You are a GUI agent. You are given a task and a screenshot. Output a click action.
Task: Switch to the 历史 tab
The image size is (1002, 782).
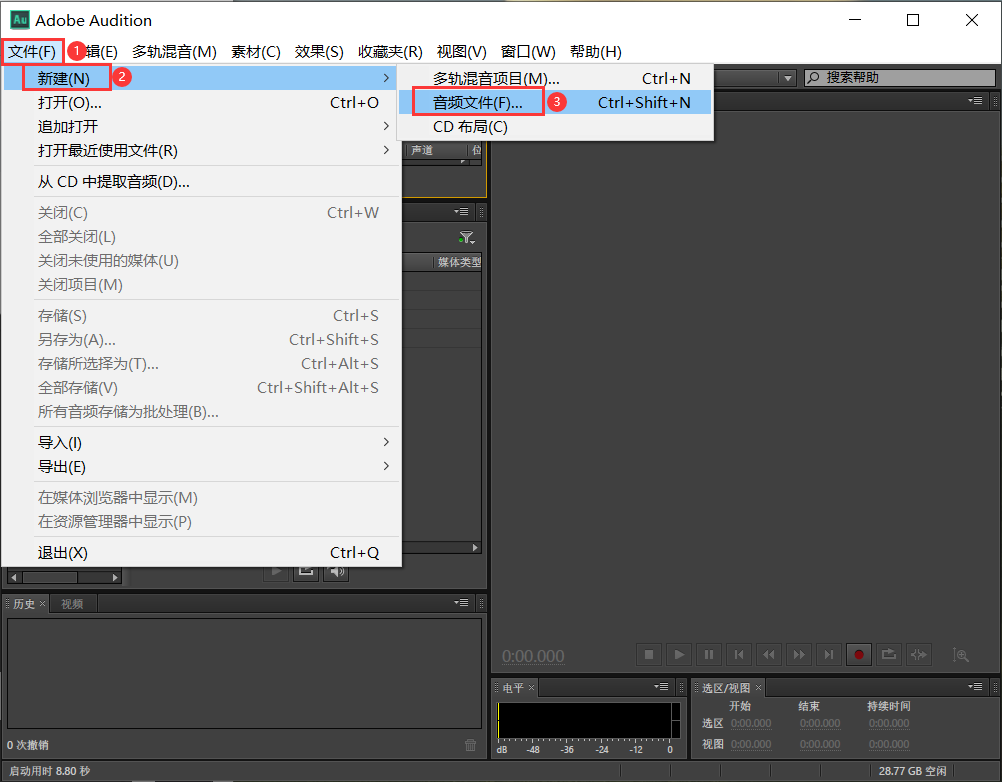pos(24,604)
